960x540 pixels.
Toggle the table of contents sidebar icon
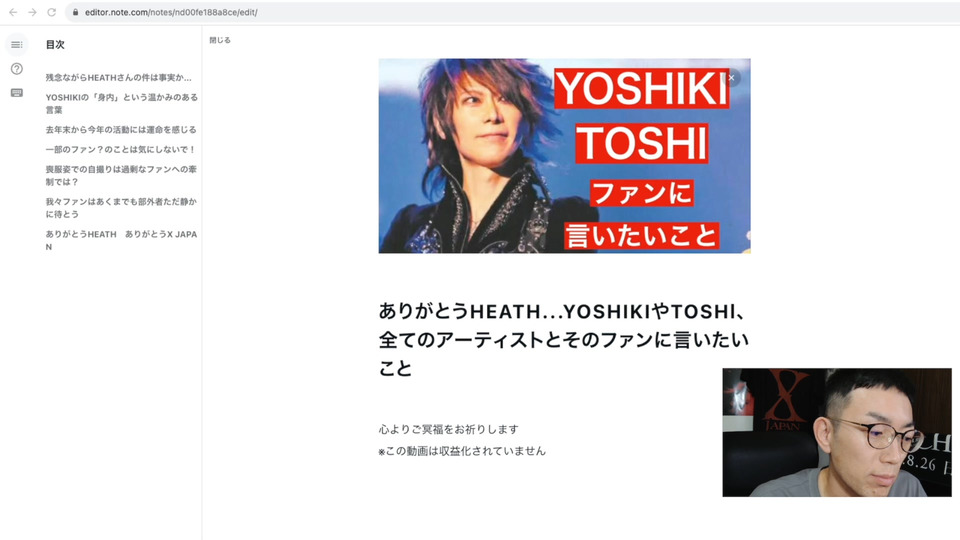(x=17, y=45)
